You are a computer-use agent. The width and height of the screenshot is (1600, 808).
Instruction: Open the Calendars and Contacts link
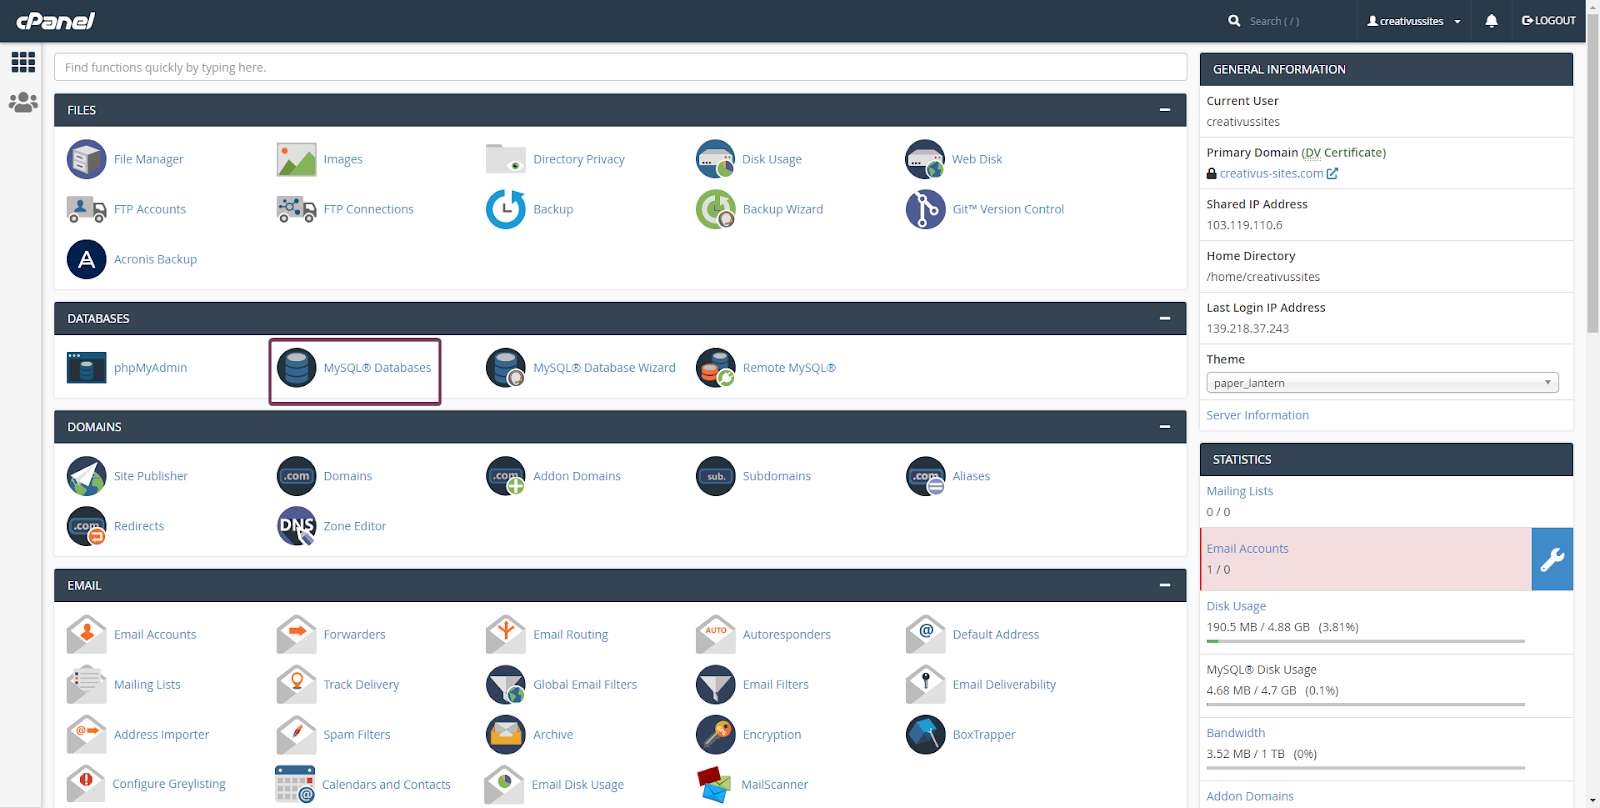[x=386, y=785]
